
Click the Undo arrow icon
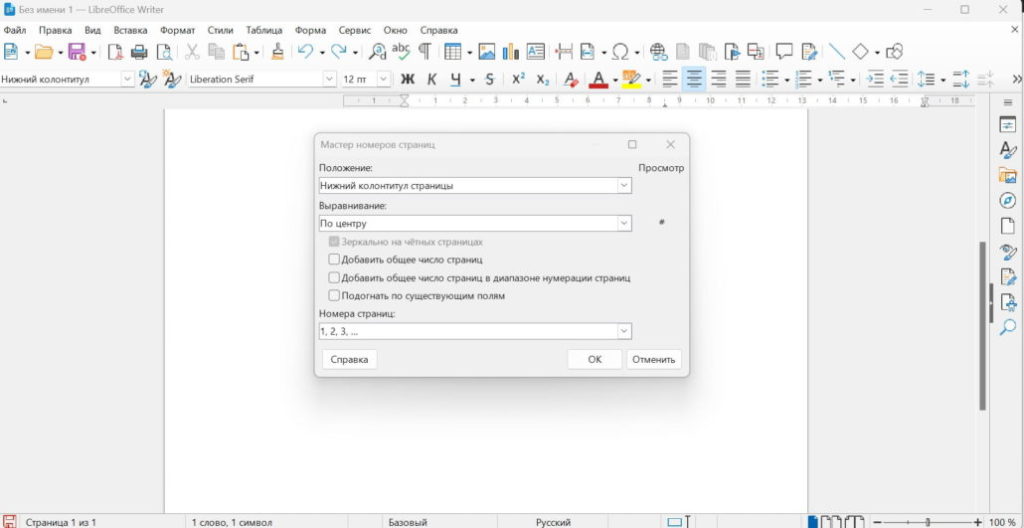tap(305, 52)
